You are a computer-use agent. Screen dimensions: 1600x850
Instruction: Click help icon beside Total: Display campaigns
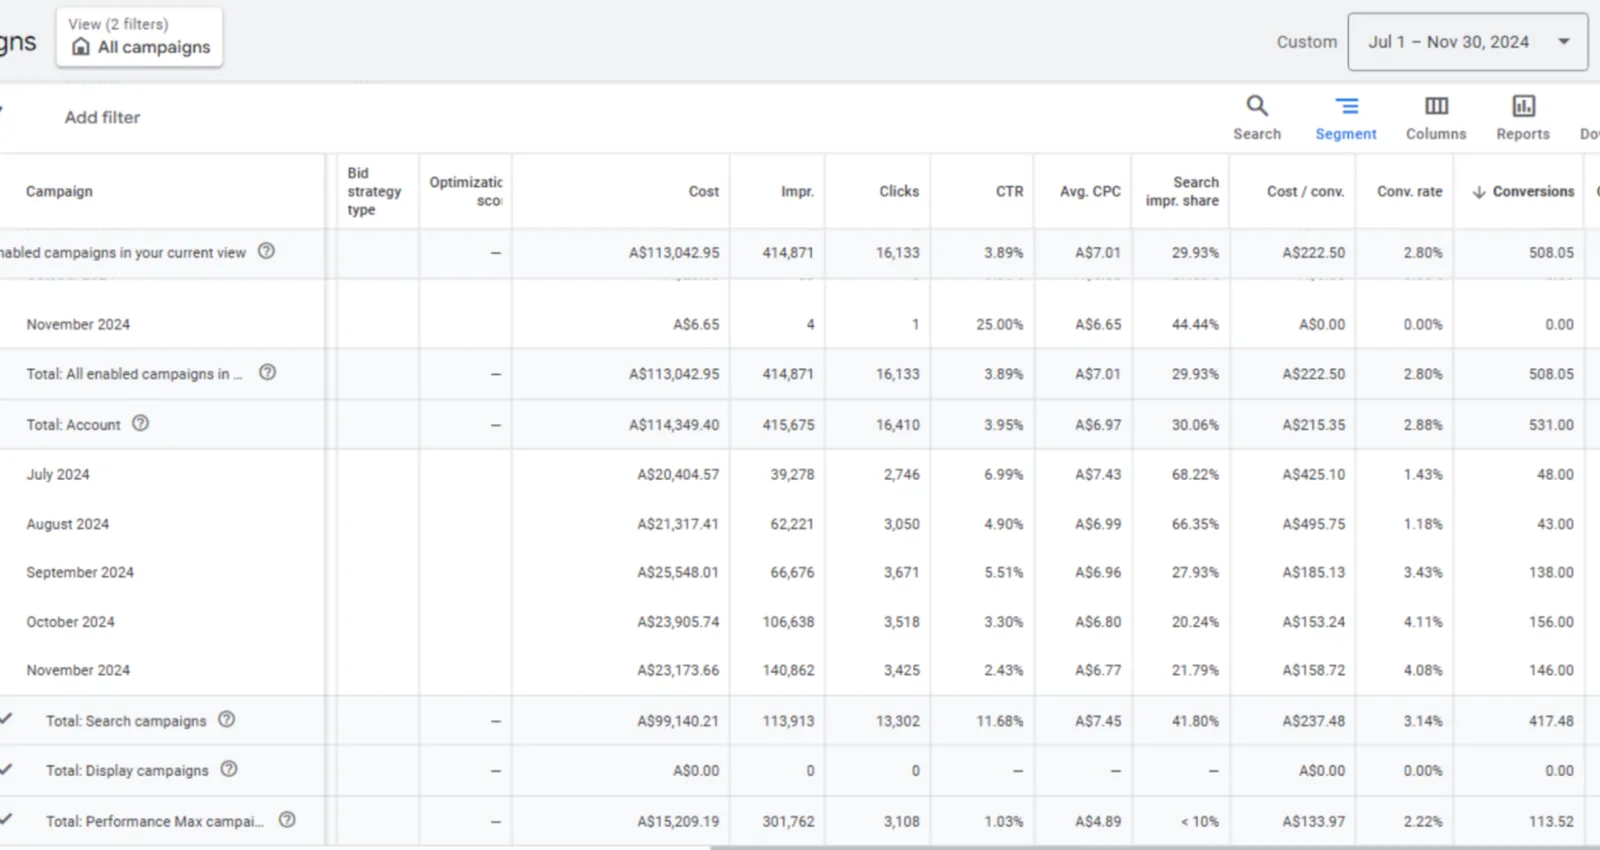pyautogui.click(x=229, y=770)
